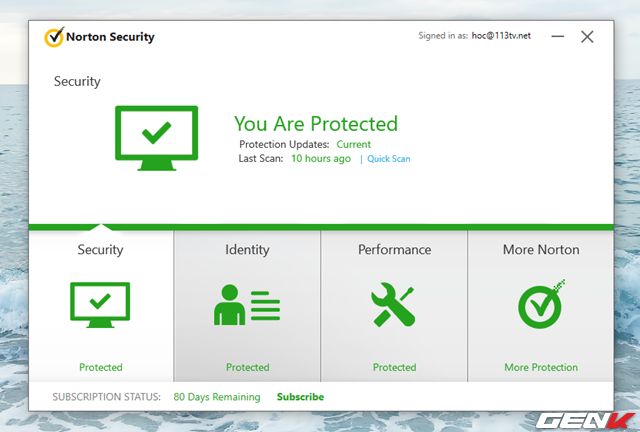The height and width of the screenshot is (432, 640).
Task: Switch to the Performance tab
Action: point(394,306)
